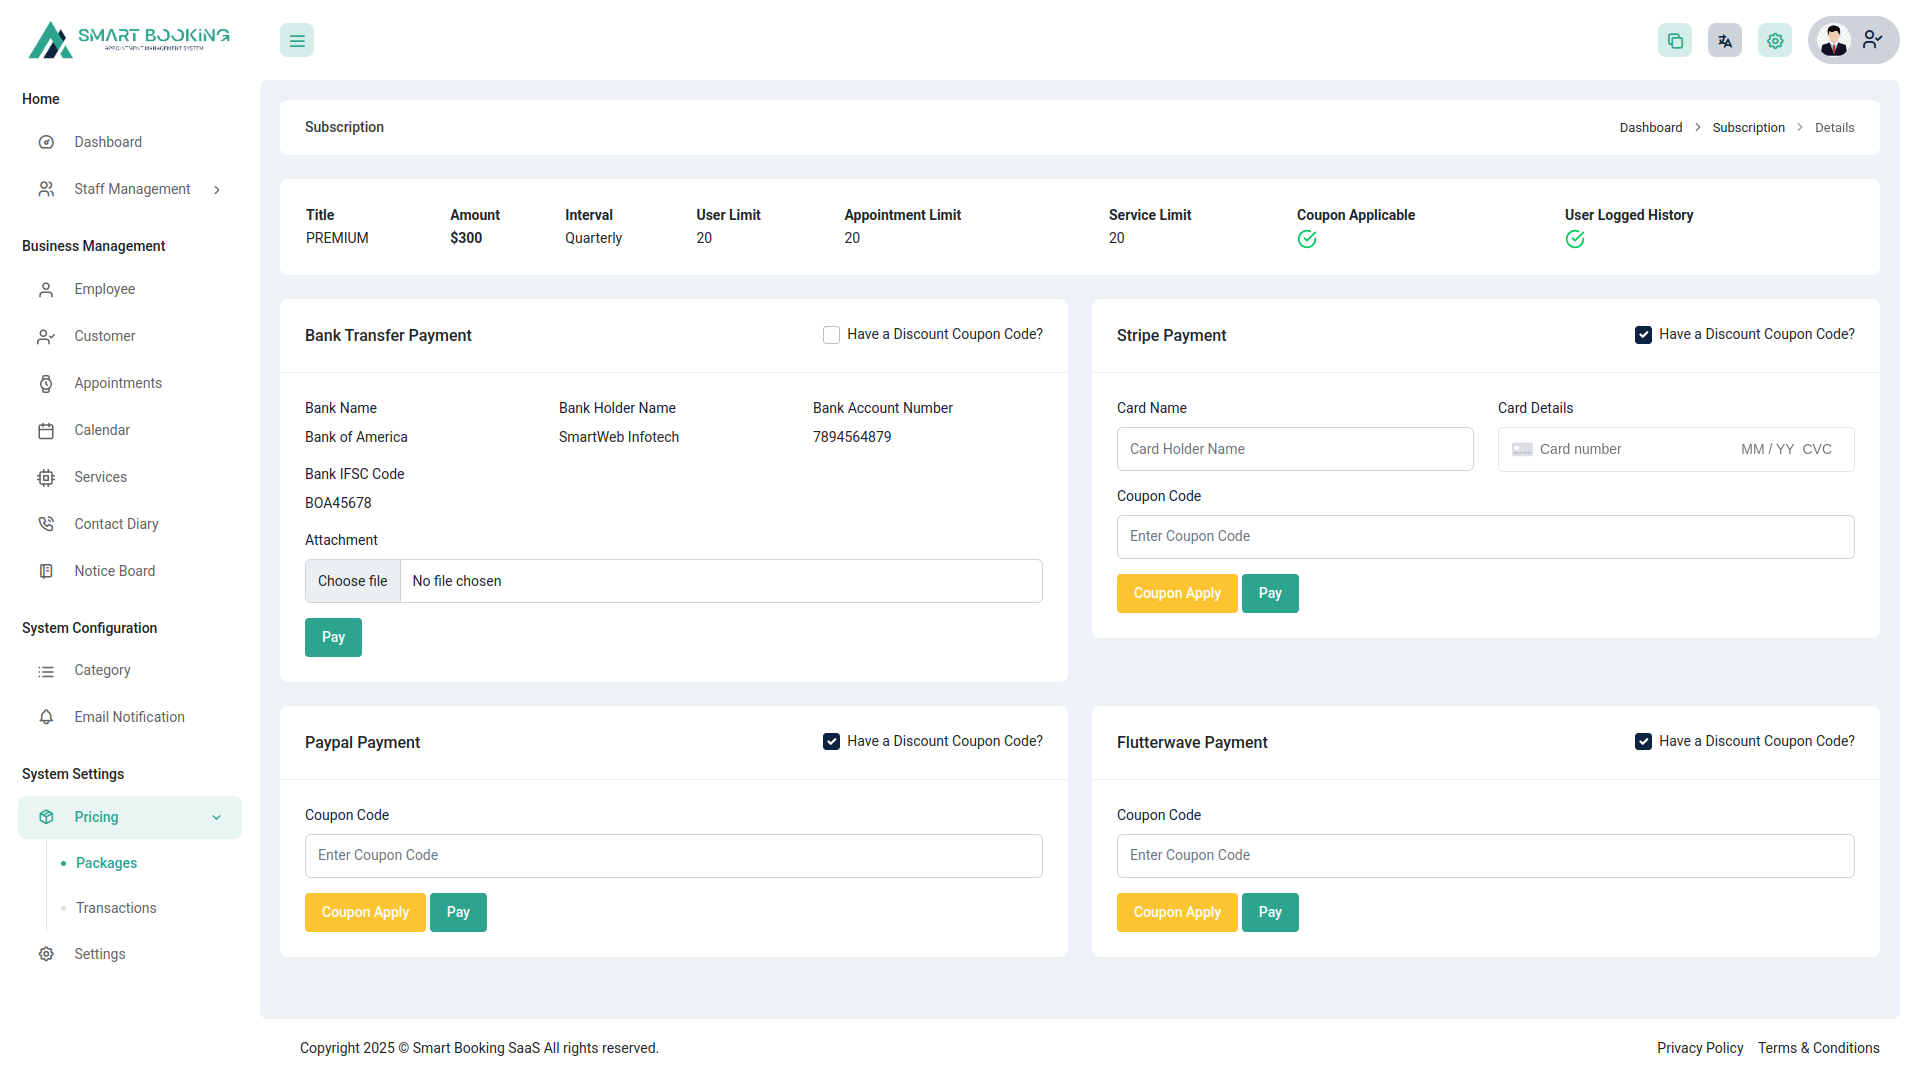The height and width of the screenshot is (1080, 1920).
Task: Switch to the Transactions page
Action: (115, 908)
